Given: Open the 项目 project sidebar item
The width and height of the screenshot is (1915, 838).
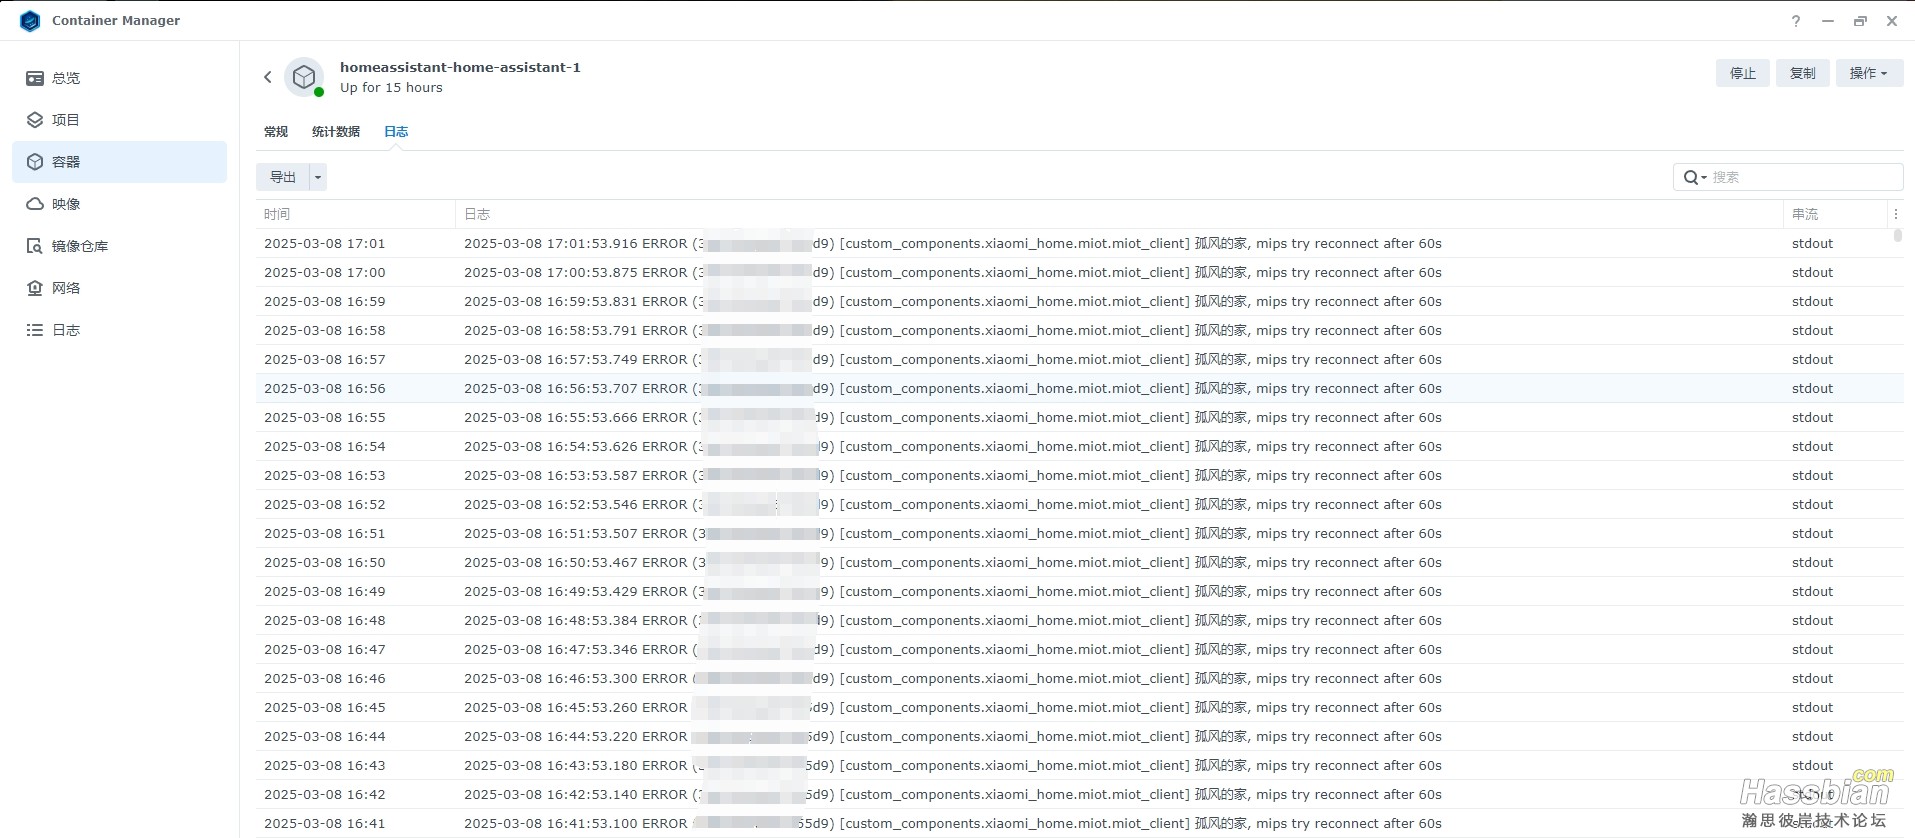Looking at the screenshot, I should pos(119,120).
